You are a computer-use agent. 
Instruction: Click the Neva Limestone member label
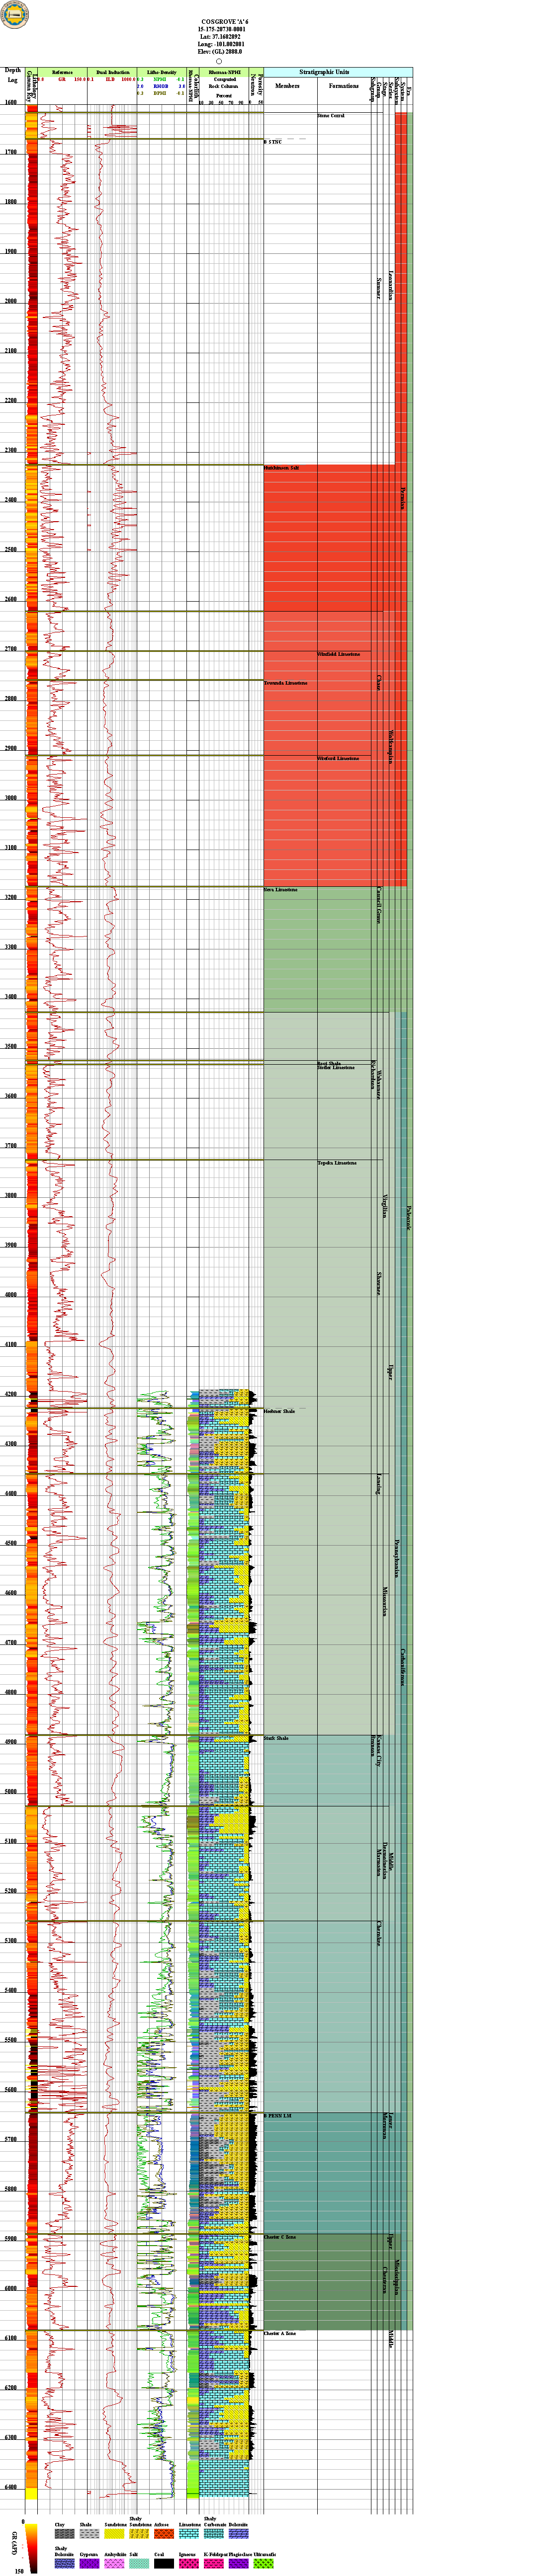[281, 889]
